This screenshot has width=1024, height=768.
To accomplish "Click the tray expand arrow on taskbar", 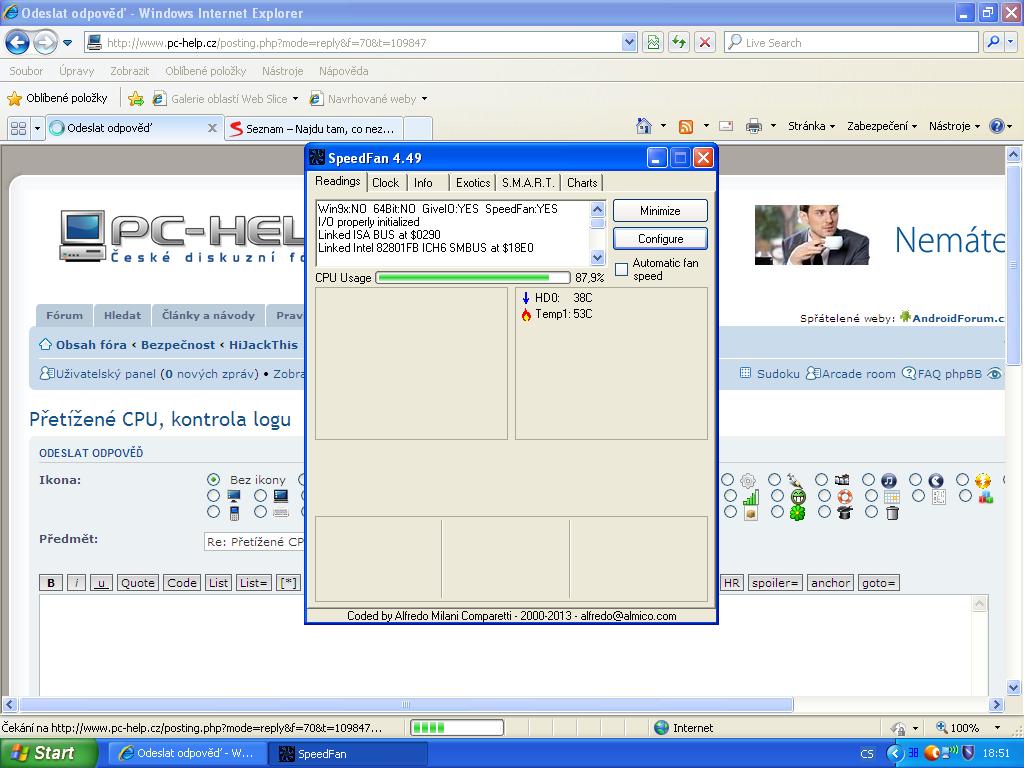I will pyautogui.click(x=894, y=753).
